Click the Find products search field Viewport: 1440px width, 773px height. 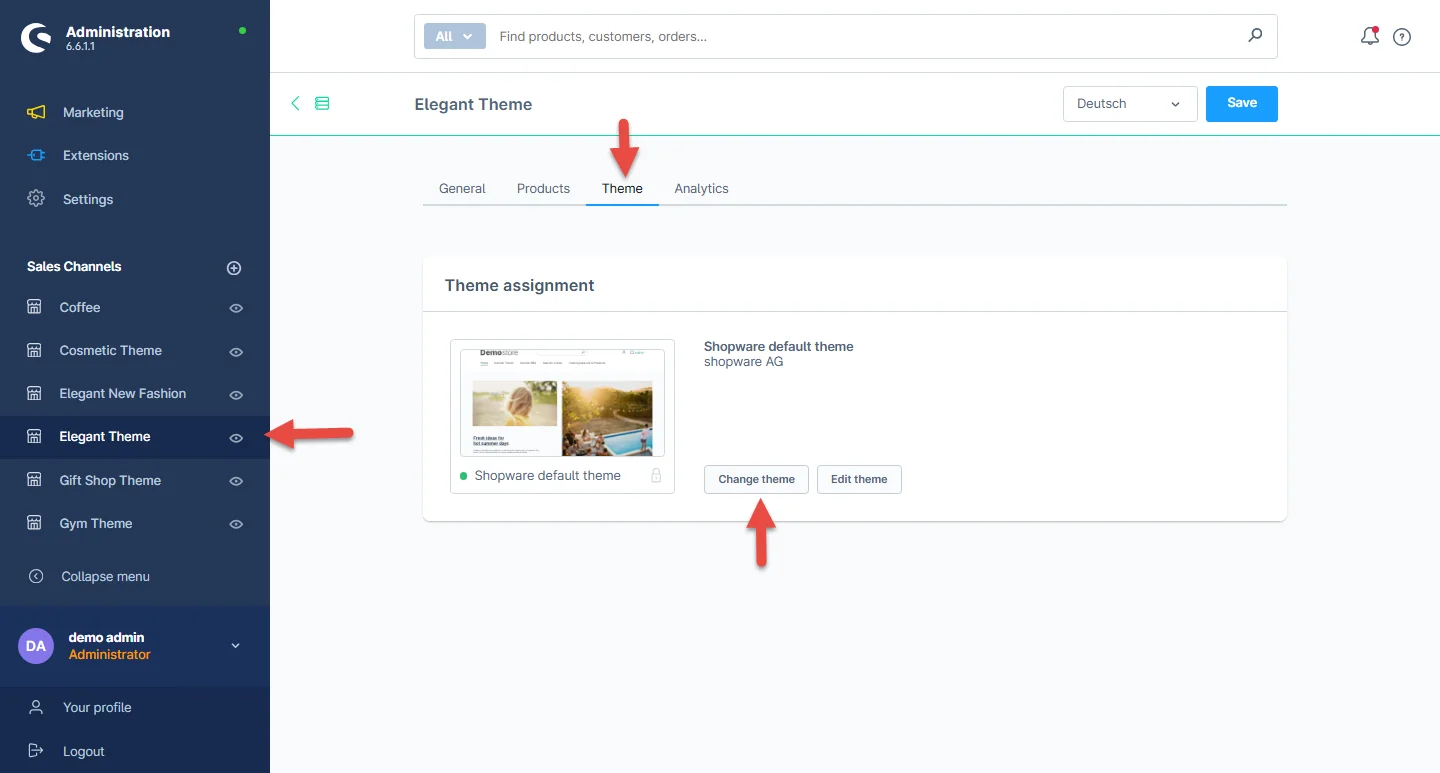click(x=860, y=36)
